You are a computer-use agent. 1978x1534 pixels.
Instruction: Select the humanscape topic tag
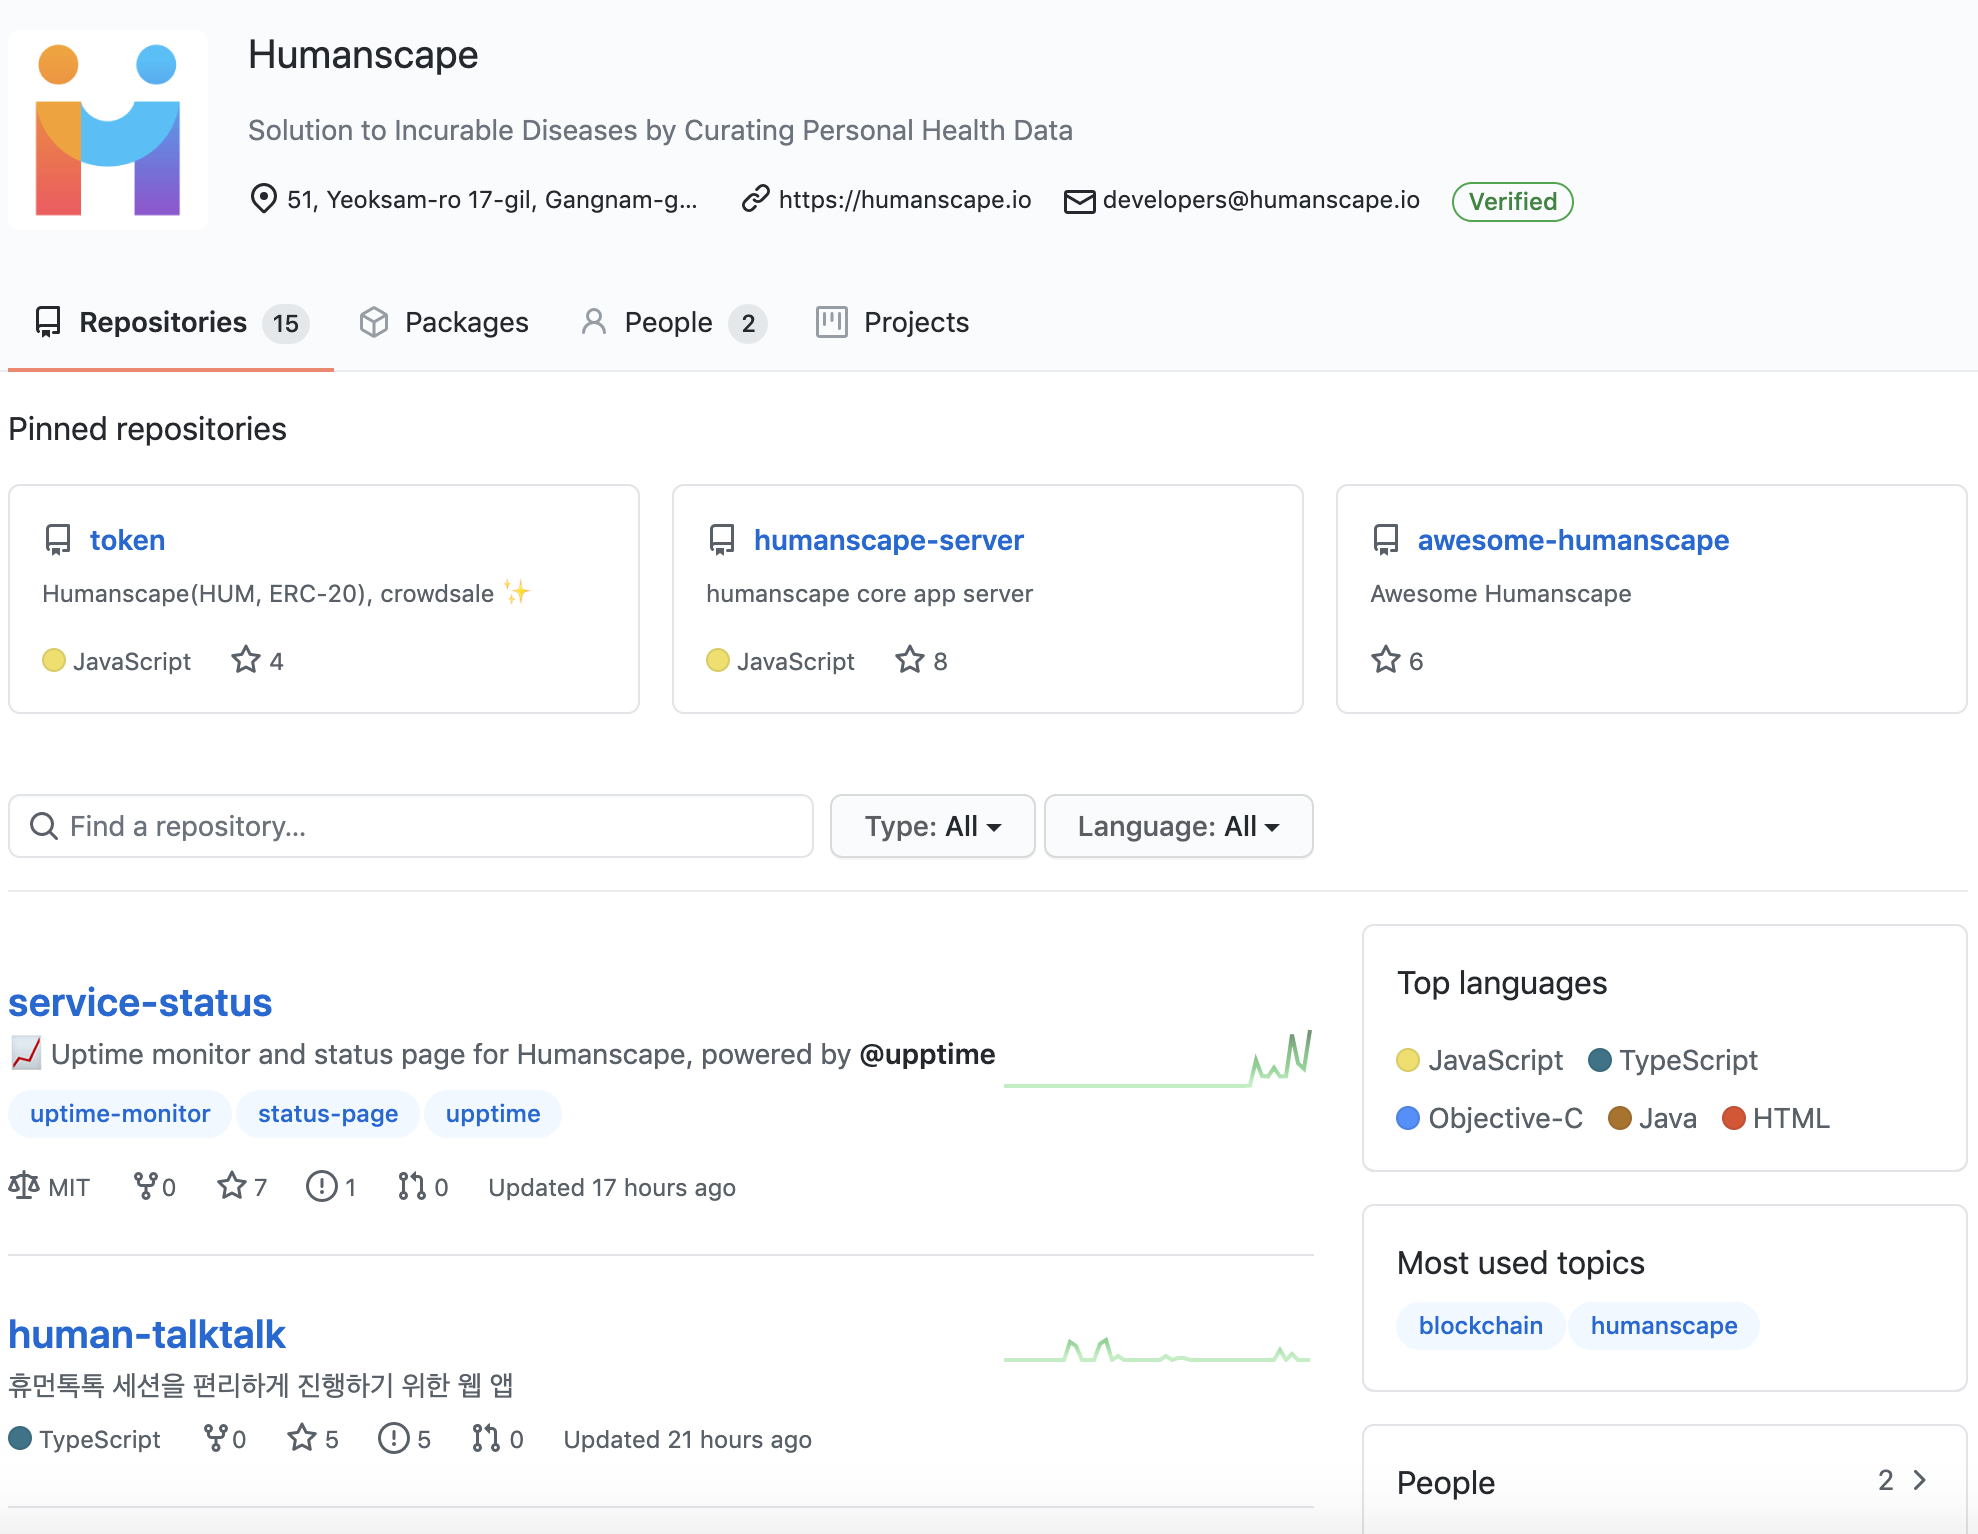[1664, 1326]
